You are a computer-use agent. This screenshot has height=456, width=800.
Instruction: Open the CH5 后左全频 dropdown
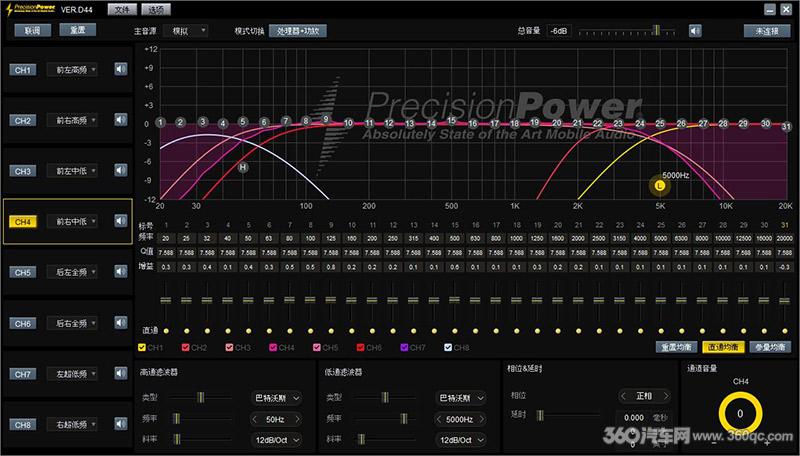pyautogui.click(x=72, y=272)
